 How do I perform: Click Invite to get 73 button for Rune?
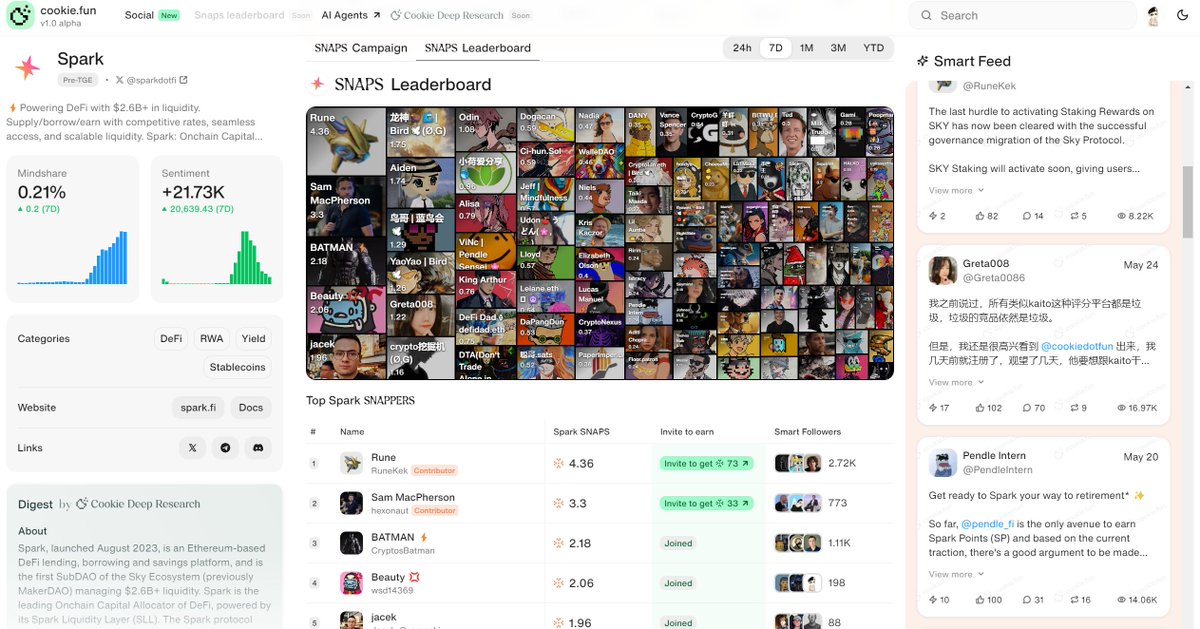706,463
